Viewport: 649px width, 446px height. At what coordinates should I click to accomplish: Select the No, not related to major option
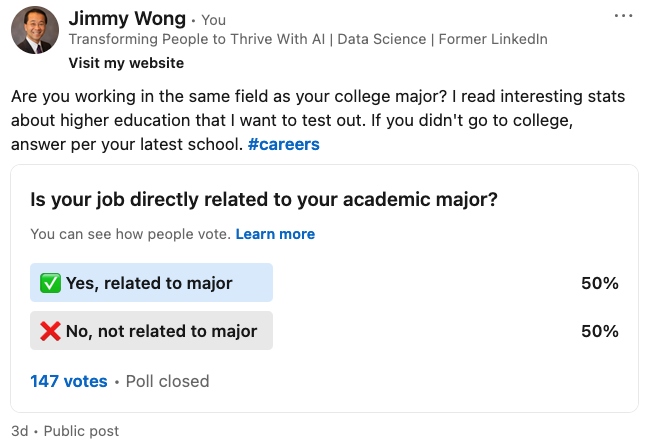[x=151, y=331]
